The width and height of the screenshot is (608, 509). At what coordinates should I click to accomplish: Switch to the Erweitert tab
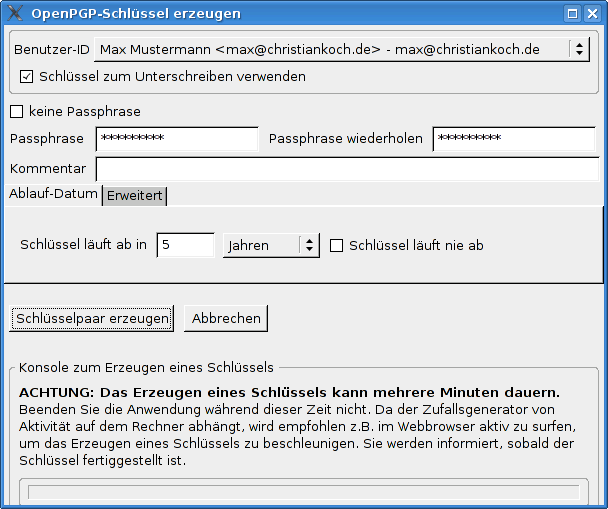tap(135, 196)
